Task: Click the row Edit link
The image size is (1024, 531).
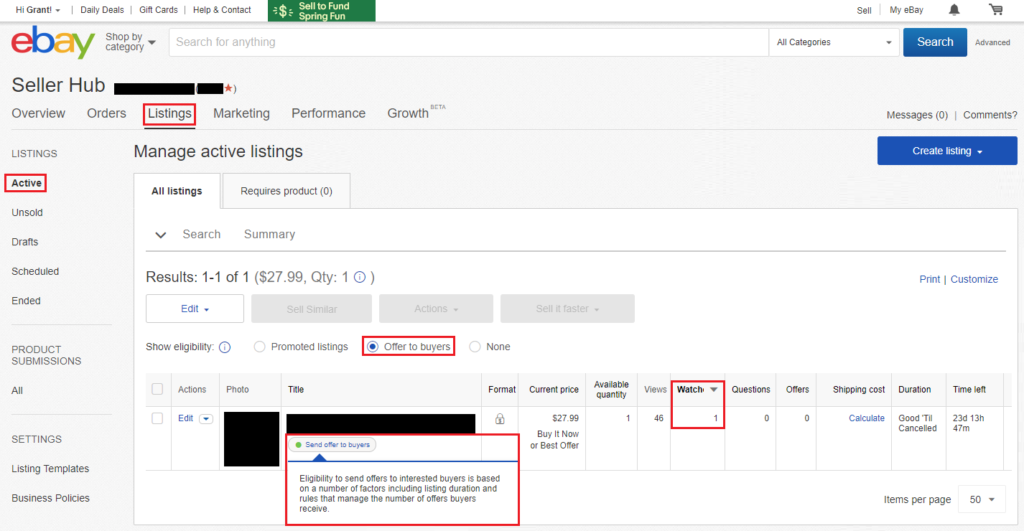Action: [x=185, y=418]
